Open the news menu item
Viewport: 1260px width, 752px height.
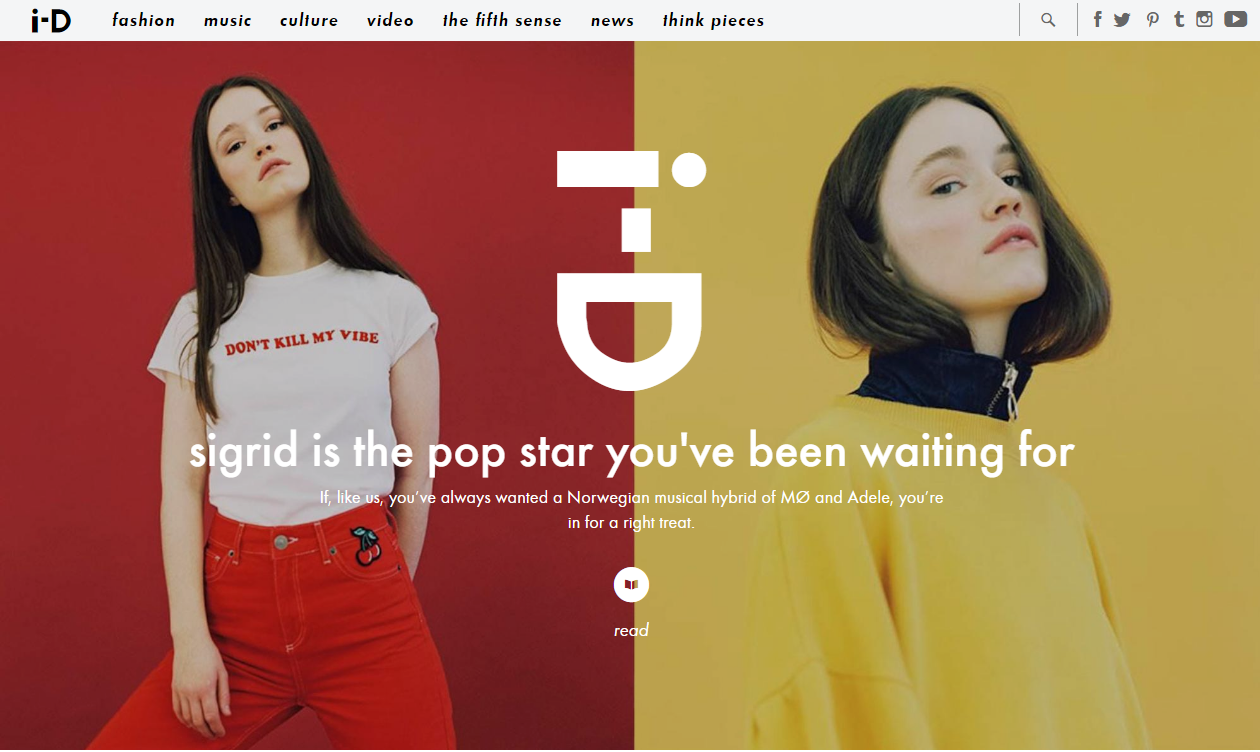click(x=612, y=20)
